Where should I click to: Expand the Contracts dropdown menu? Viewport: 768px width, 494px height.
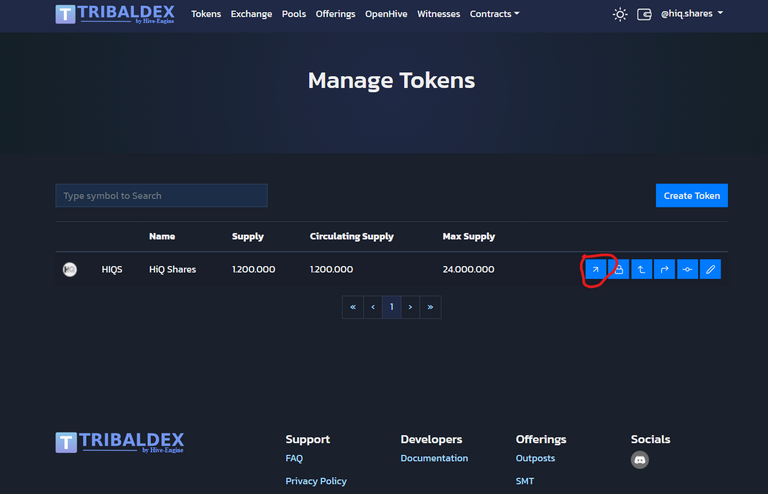(x=494, y=14)
